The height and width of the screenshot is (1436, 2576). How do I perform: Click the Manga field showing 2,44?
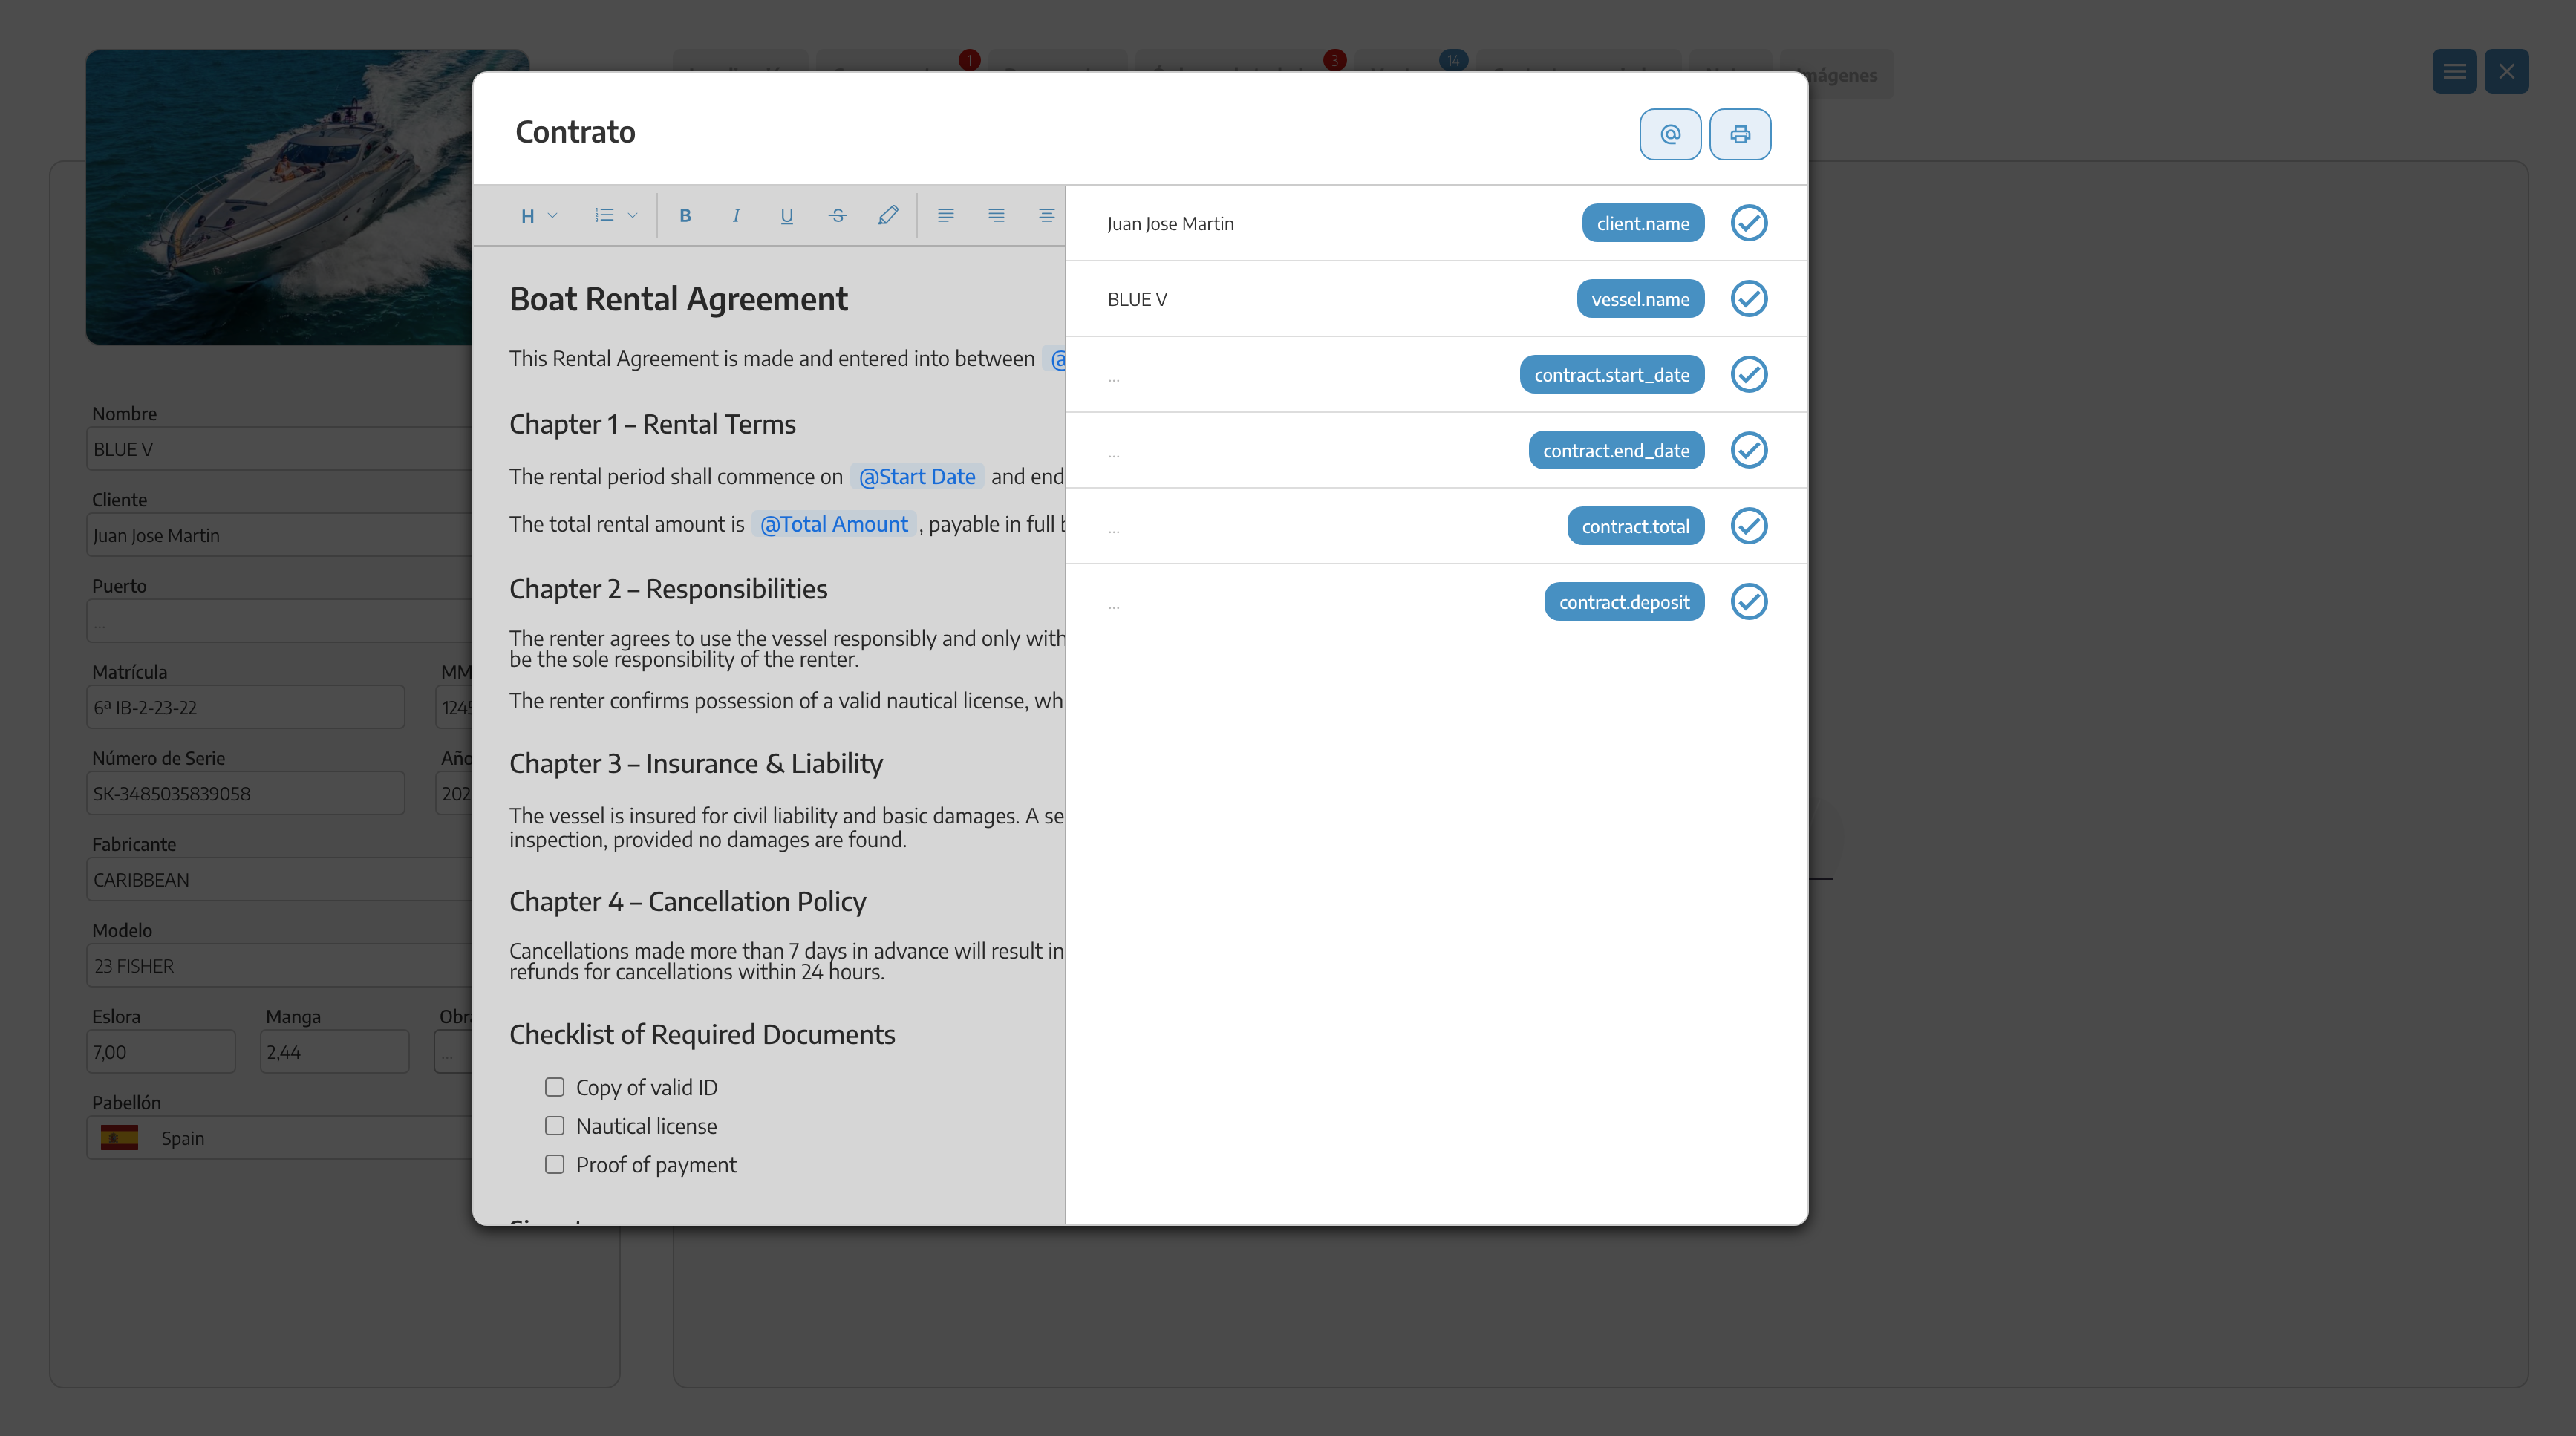click(335, 1052)
